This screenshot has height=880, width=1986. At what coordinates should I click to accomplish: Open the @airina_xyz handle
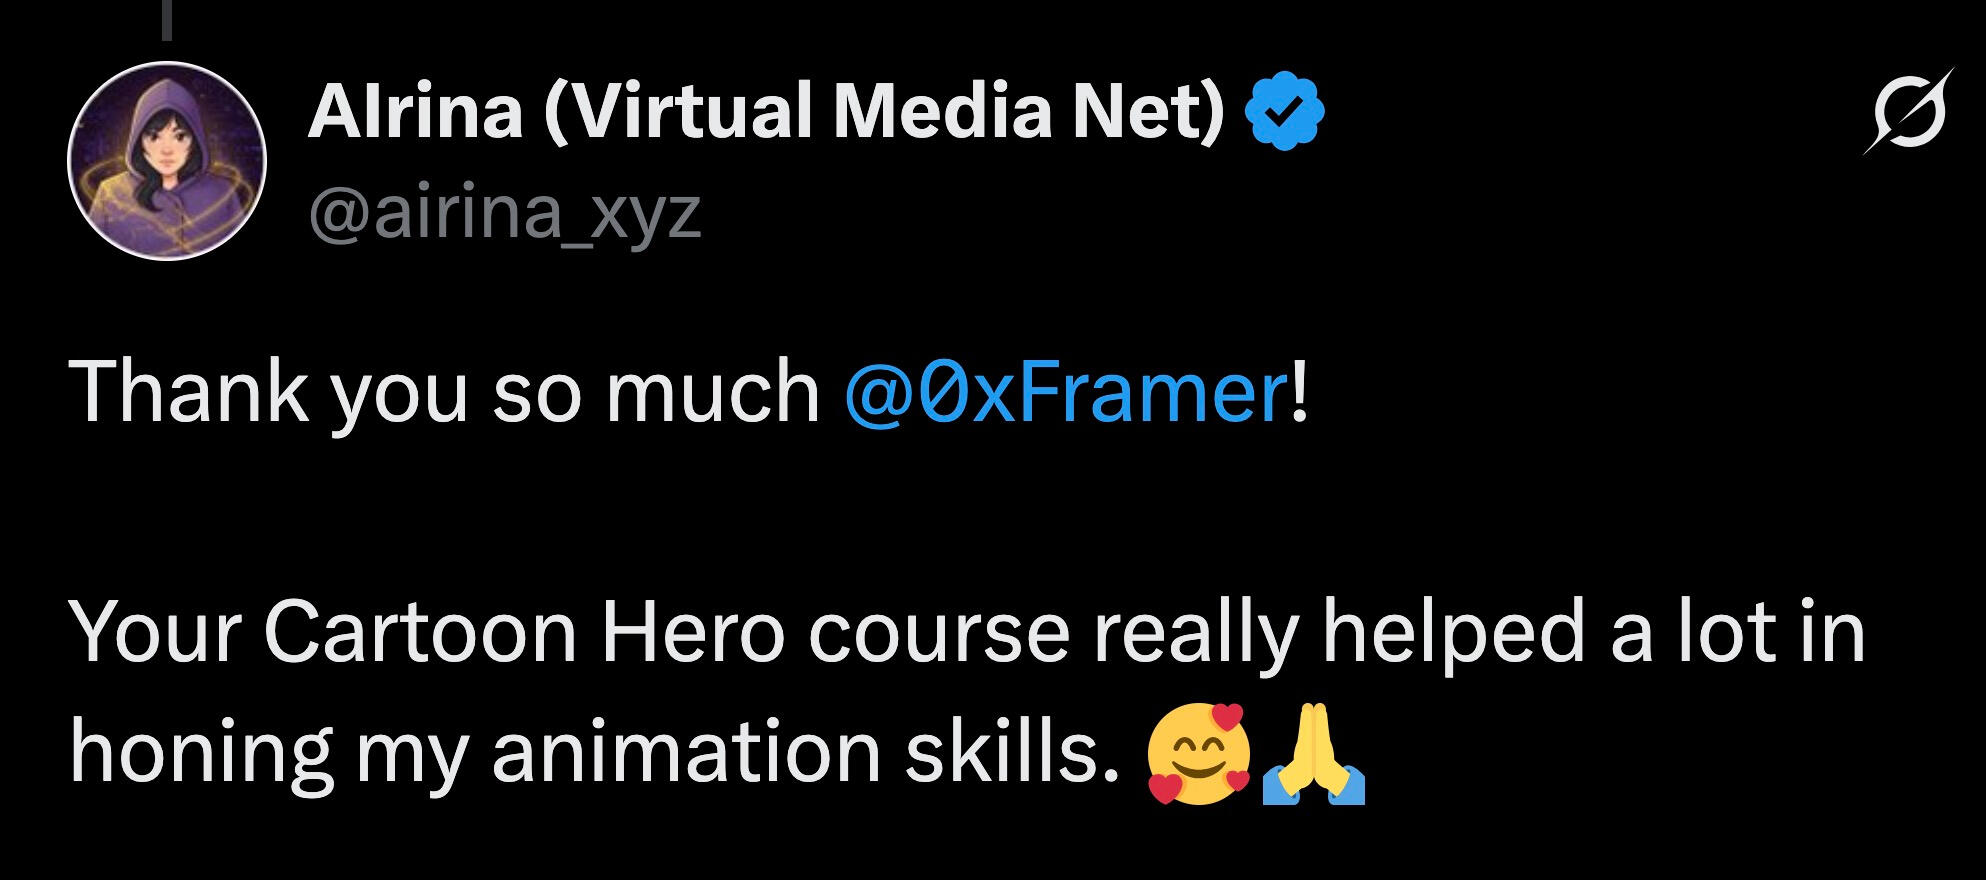pyautogui.click(x=505, y=212)
